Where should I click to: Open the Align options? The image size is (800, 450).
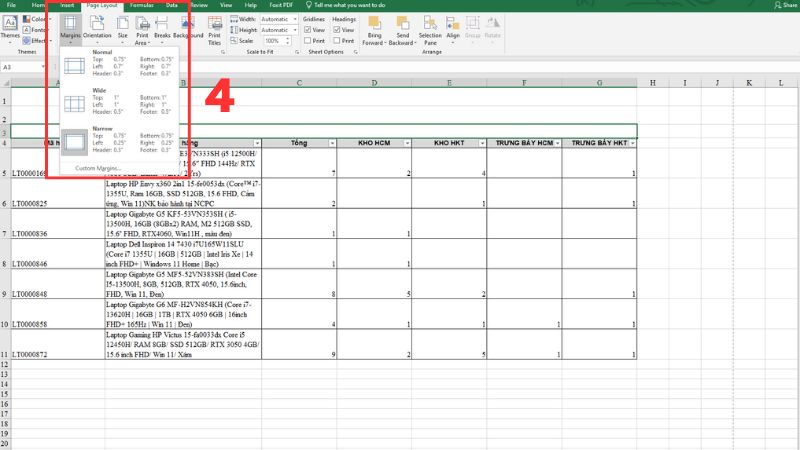[x=453, y=28]
